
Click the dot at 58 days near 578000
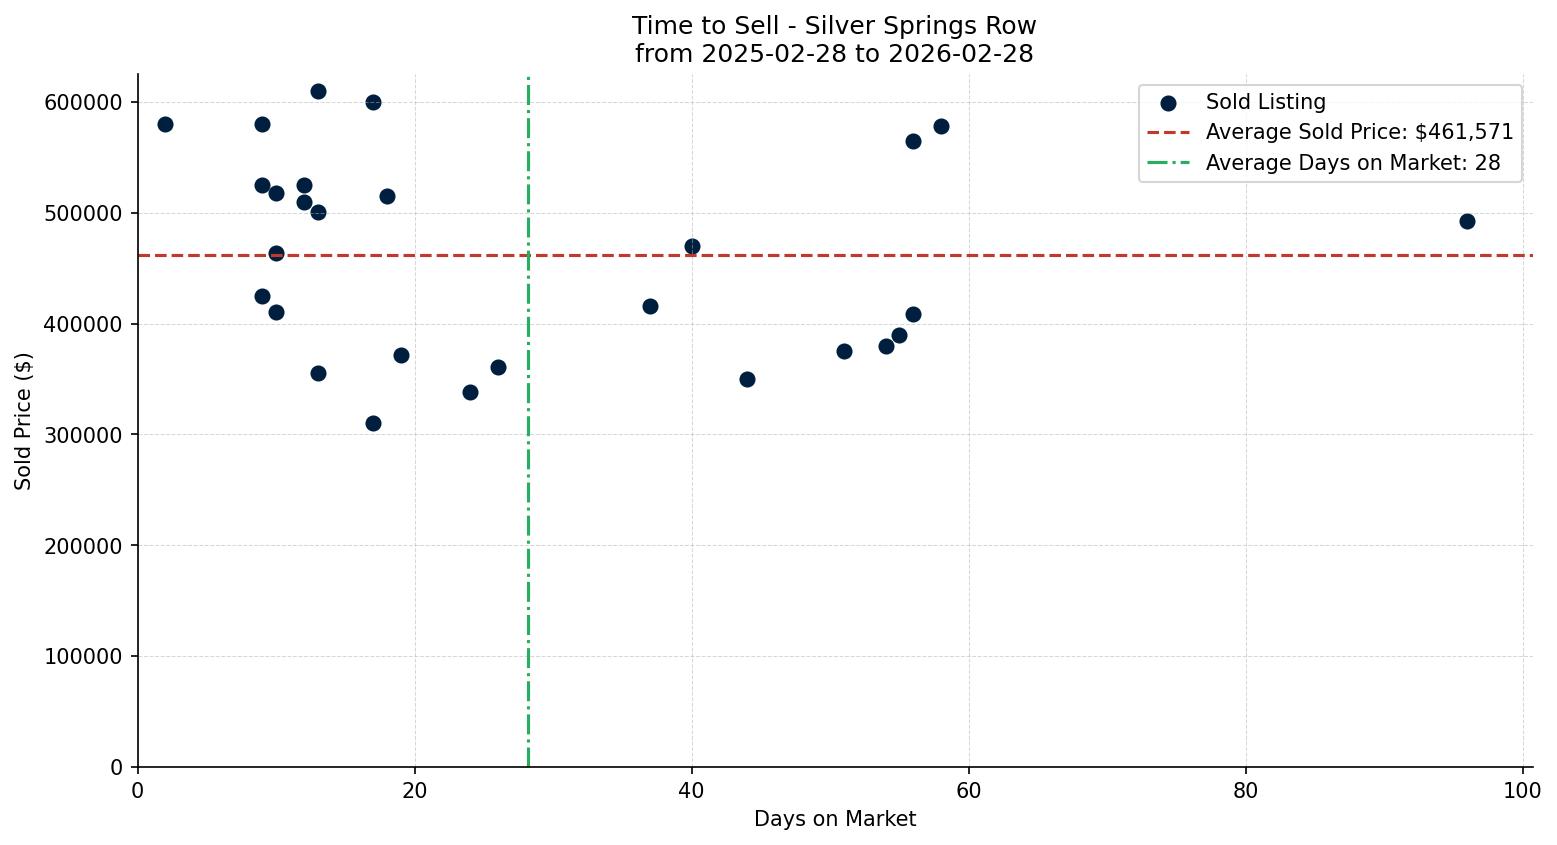coord(941,127)
